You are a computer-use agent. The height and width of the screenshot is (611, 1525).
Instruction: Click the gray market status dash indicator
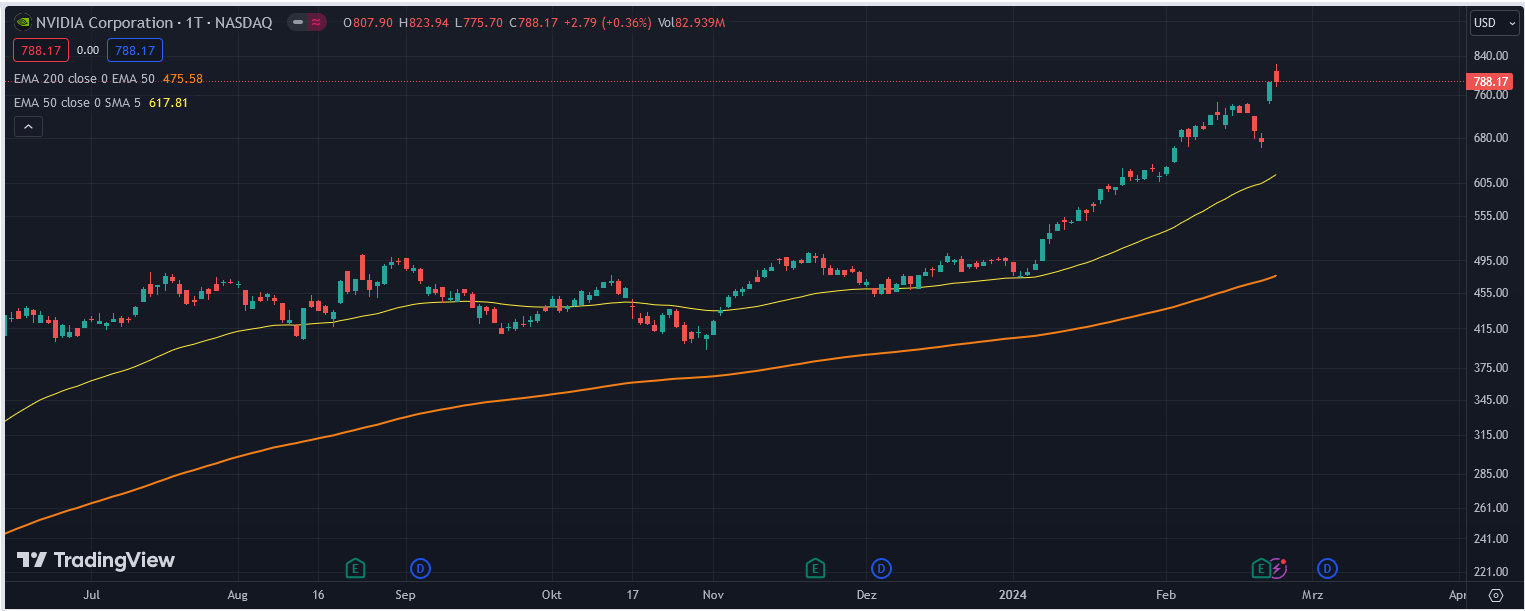(x=298, y=22)
